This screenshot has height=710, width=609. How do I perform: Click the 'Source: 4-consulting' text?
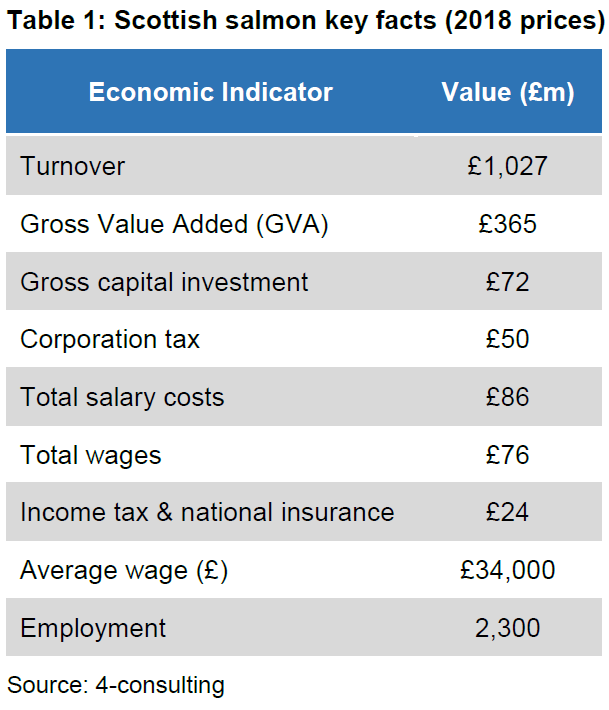click(116, 685)
